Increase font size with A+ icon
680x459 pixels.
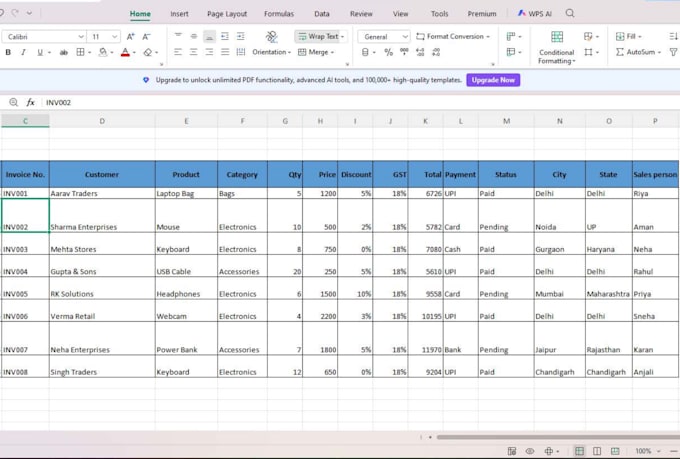(x=130, y=36)
